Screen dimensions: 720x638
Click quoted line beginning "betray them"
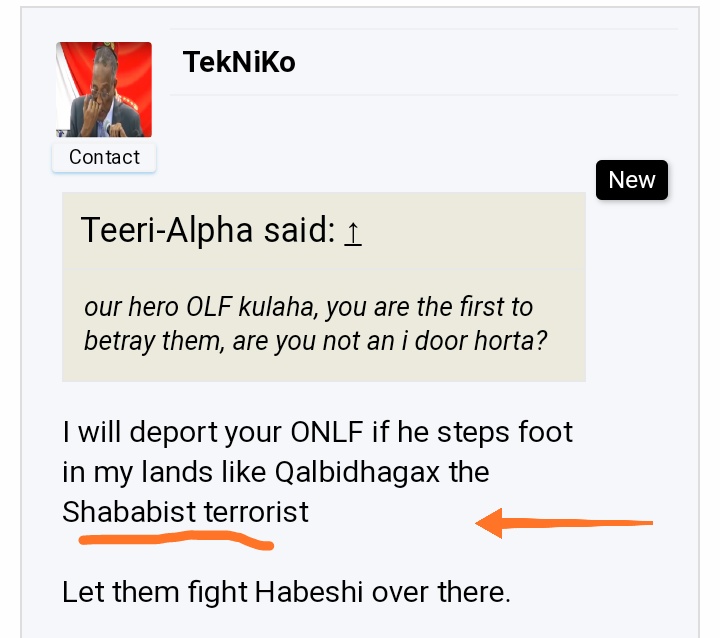pyautogui.click(x=315, y=341)
